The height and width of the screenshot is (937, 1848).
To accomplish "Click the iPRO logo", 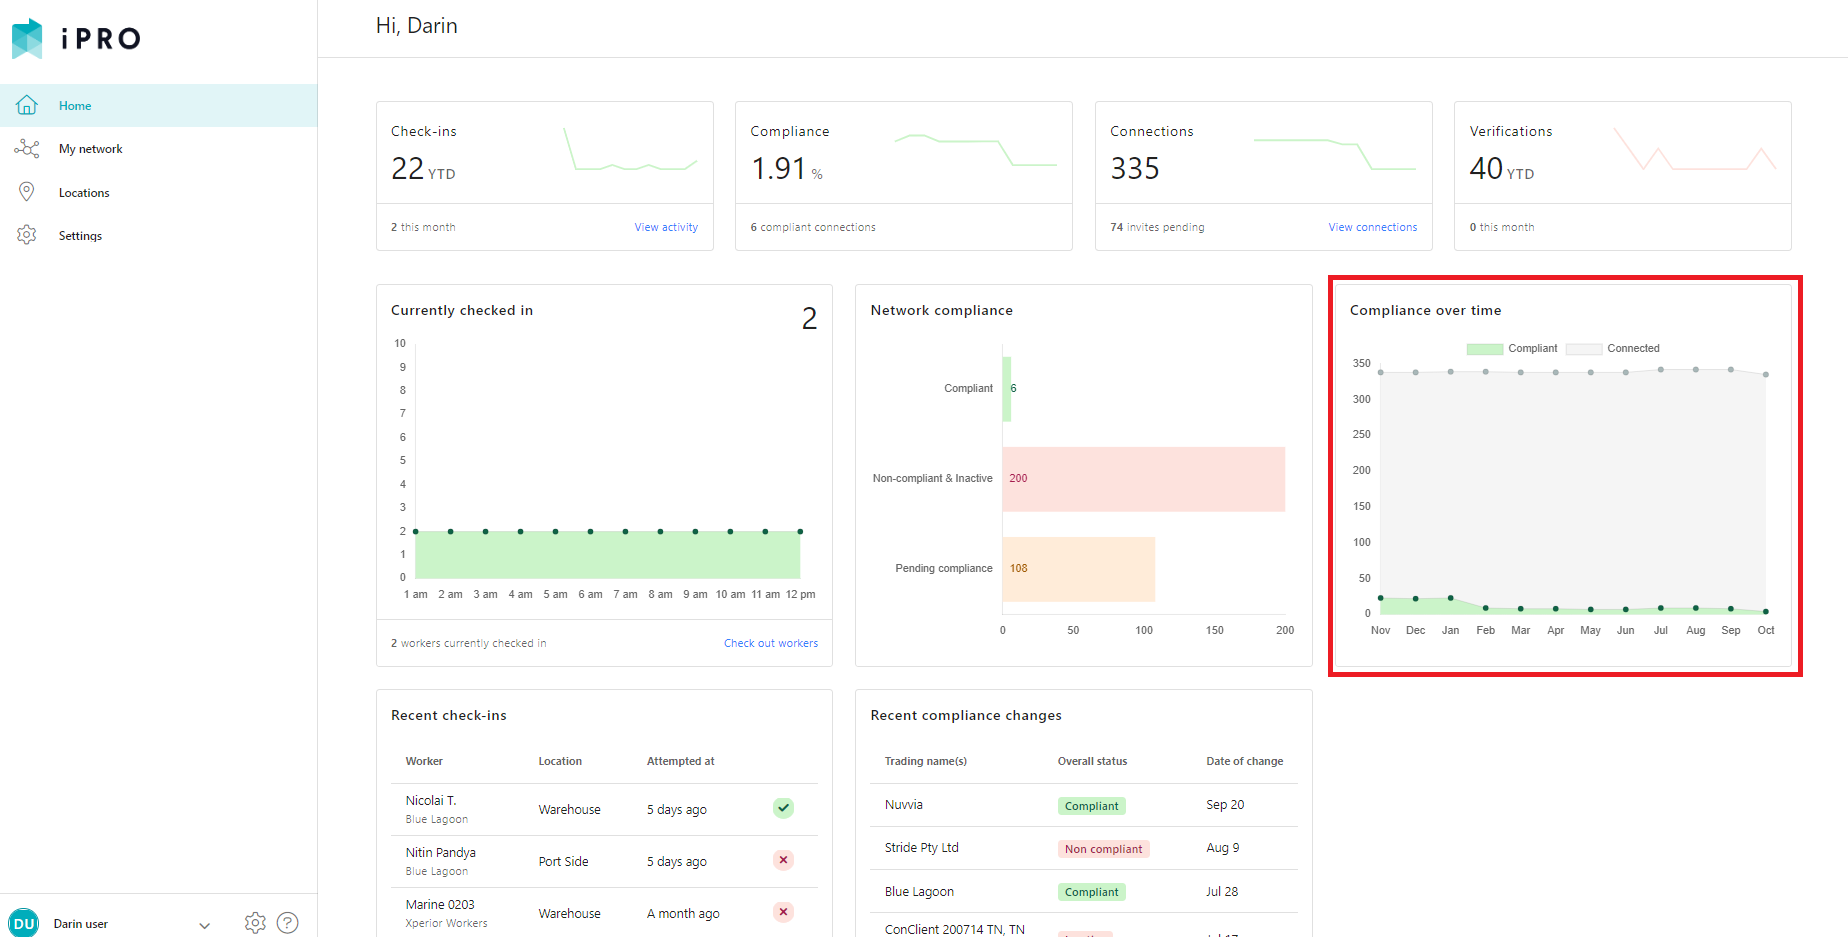I will [x=76, y=39].
